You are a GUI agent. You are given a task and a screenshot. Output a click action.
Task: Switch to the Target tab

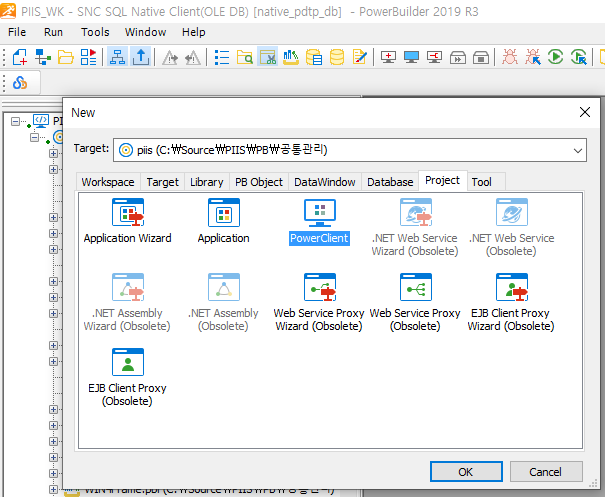pos(162,182)
